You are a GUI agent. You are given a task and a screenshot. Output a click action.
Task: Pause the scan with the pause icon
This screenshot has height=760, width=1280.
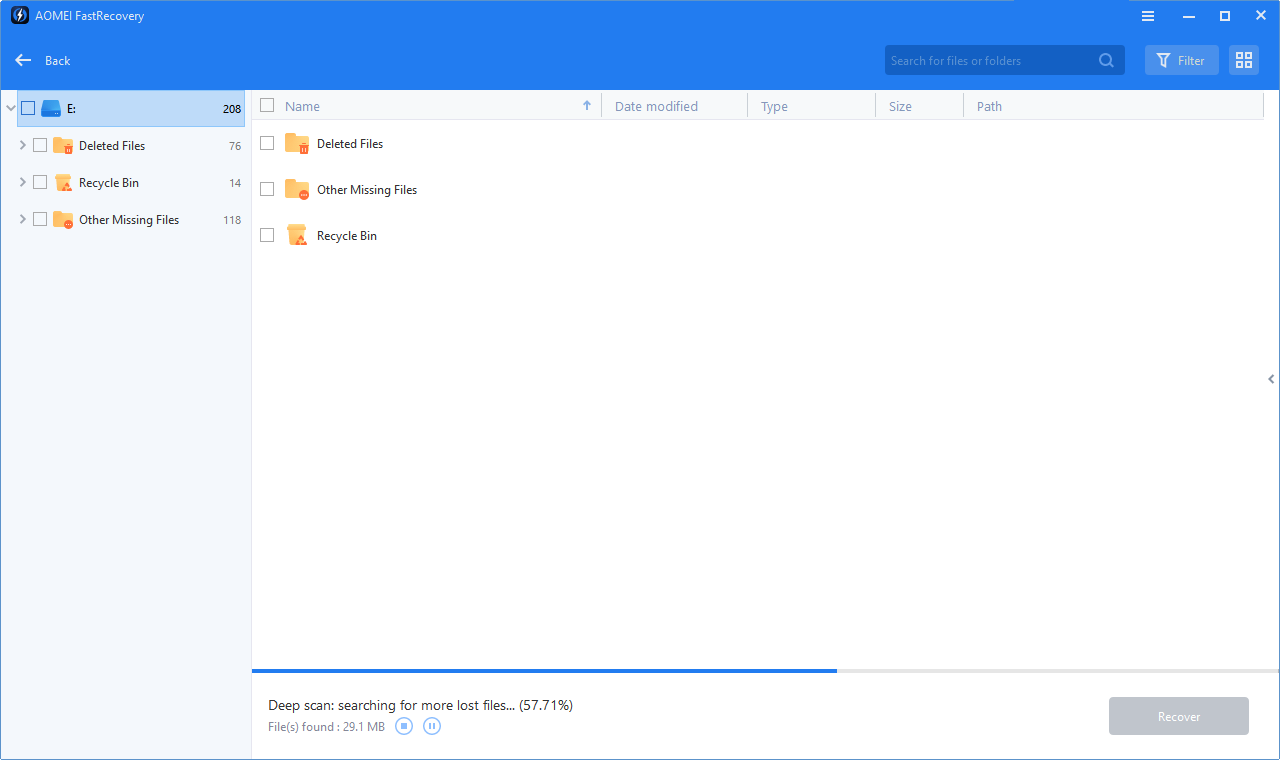tap(431, 726)
